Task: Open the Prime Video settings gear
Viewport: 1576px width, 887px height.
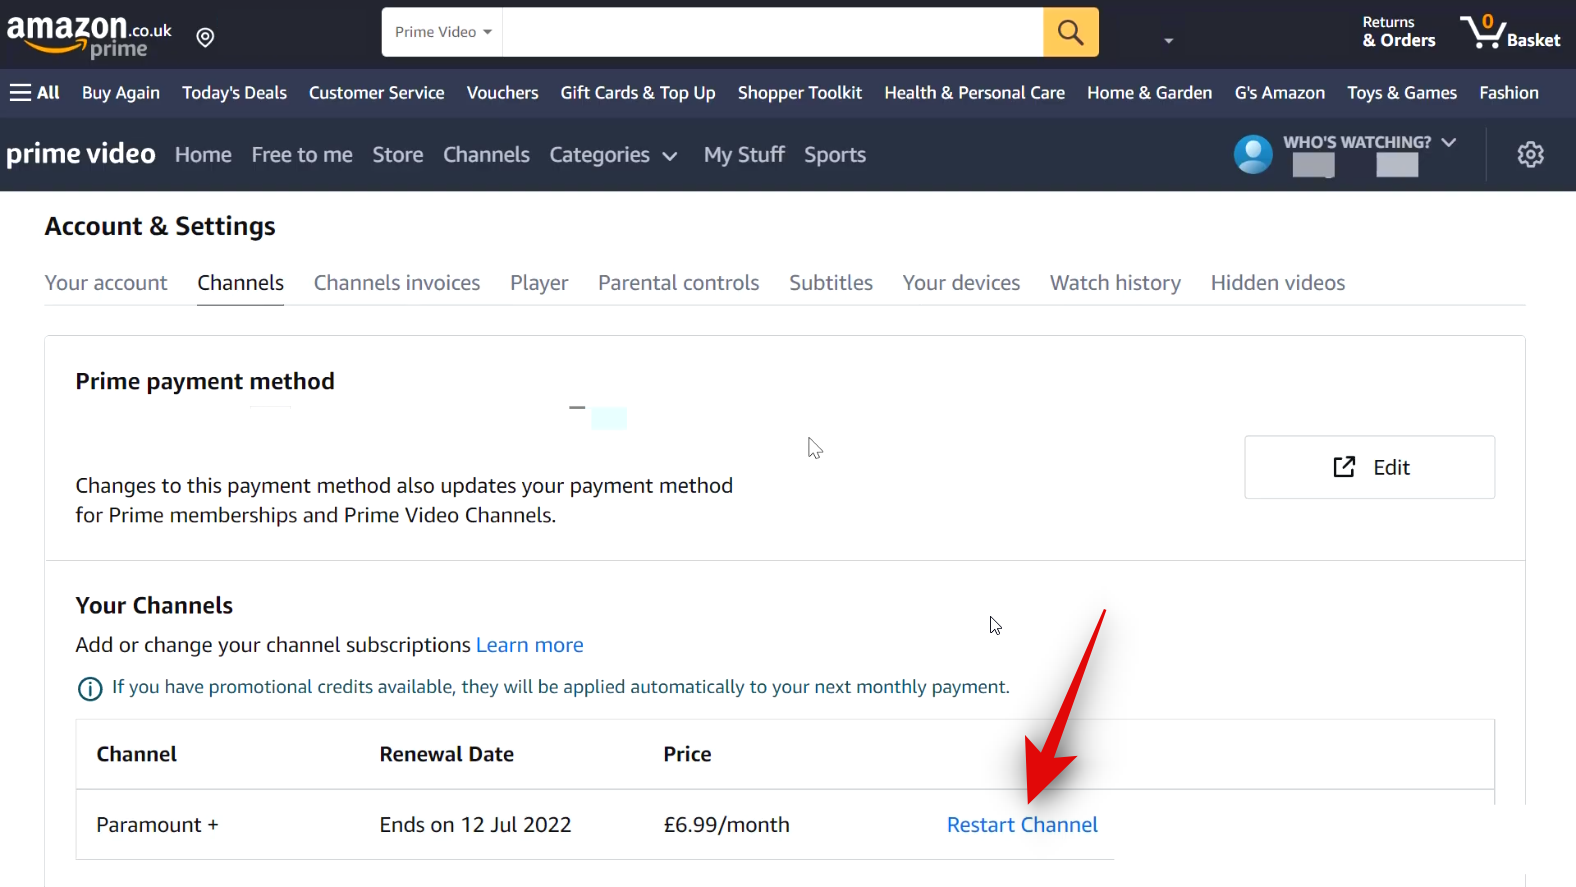Action: coord(1530,155)
